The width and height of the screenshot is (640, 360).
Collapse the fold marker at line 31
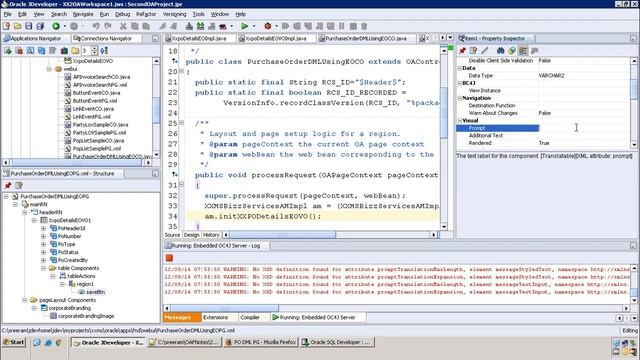click(181, 185)
